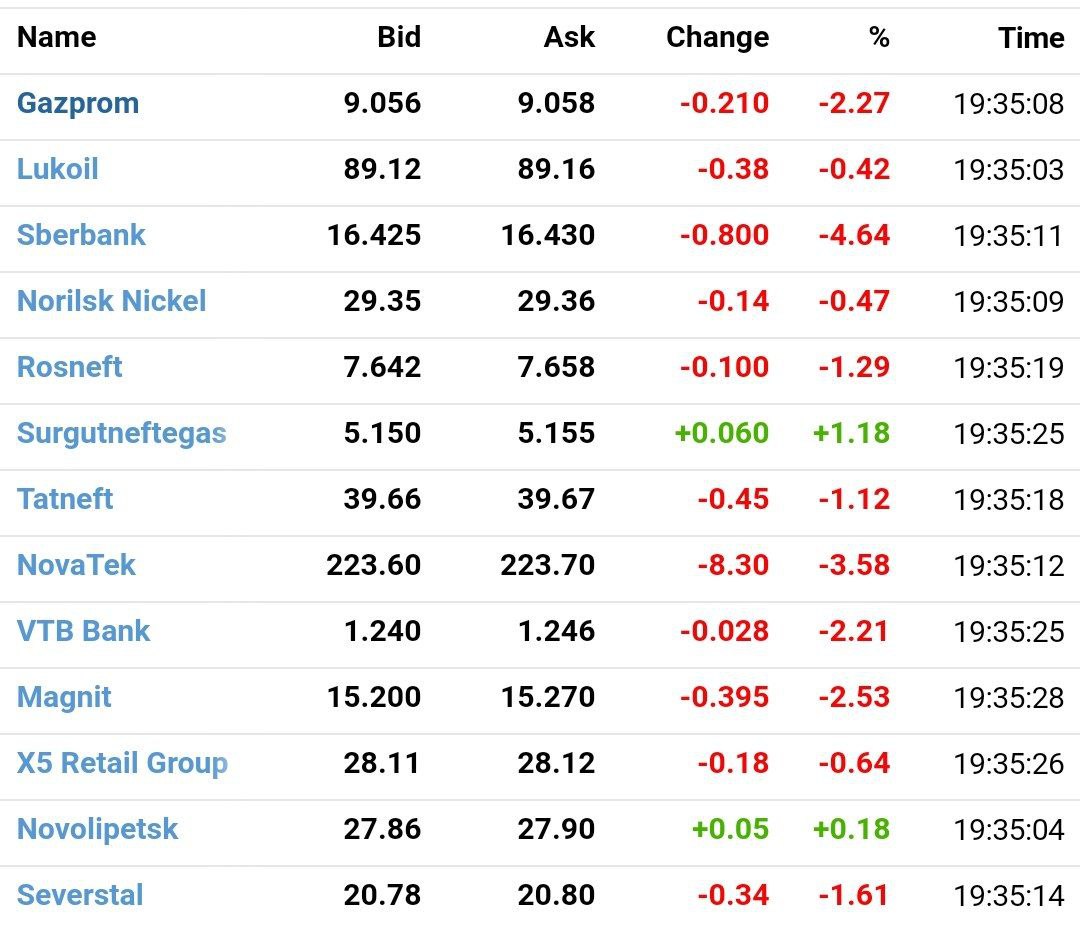Click the Ask column header

coord(569,38)
